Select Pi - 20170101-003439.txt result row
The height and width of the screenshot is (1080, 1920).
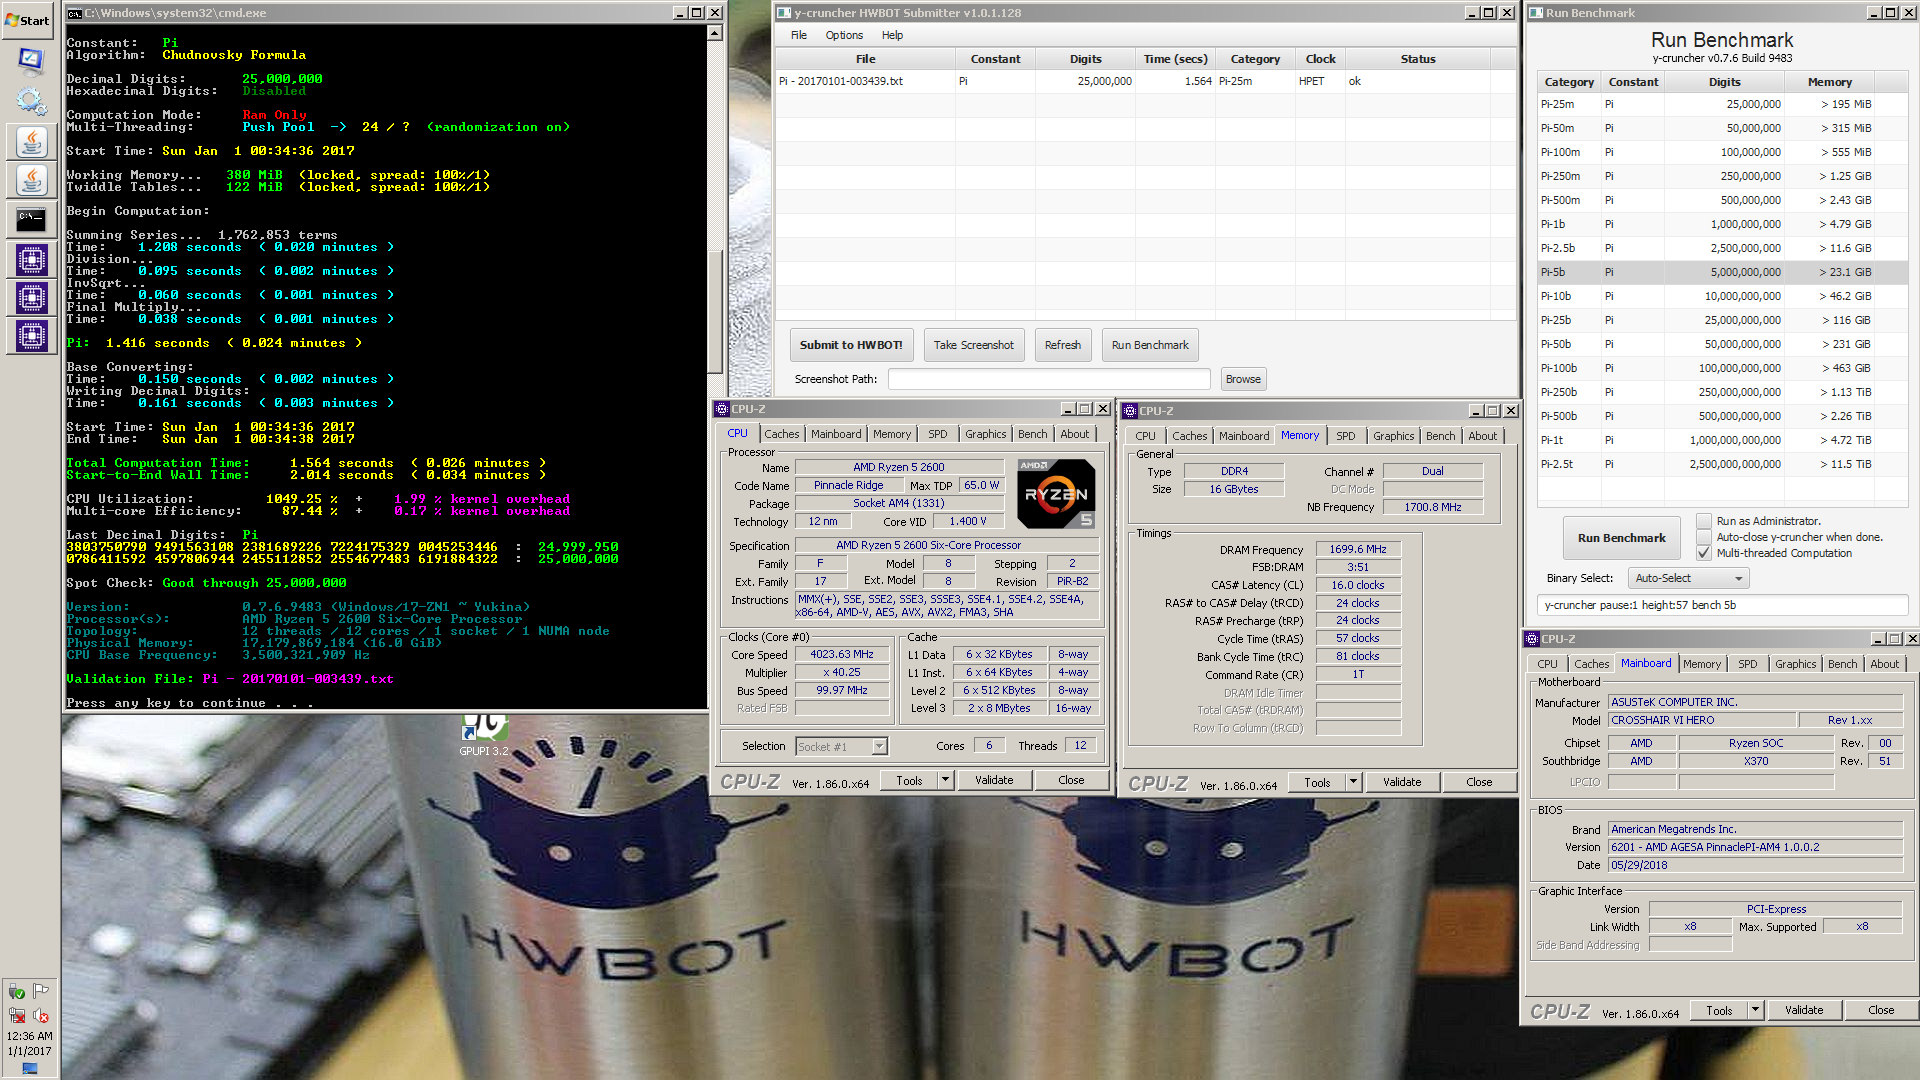1146,81
